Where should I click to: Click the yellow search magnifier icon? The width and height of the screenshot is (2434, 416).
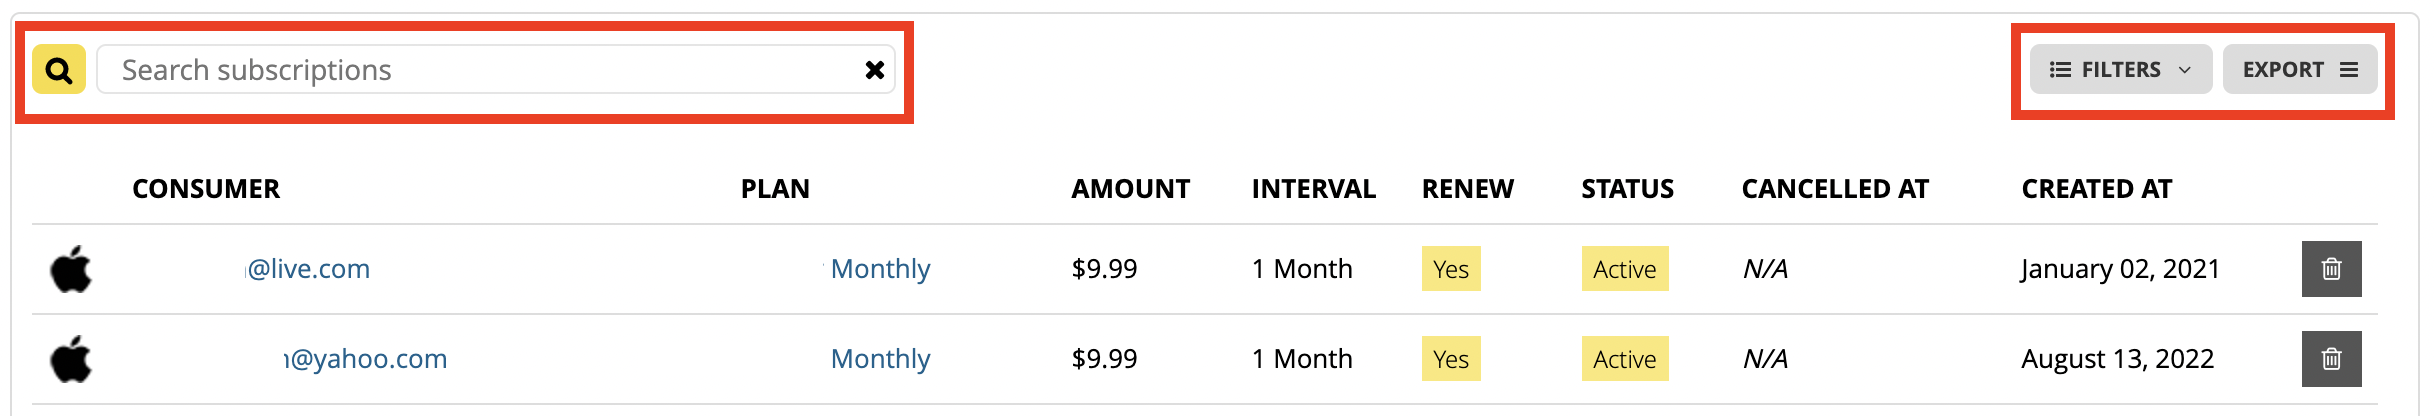click(59, 69)
